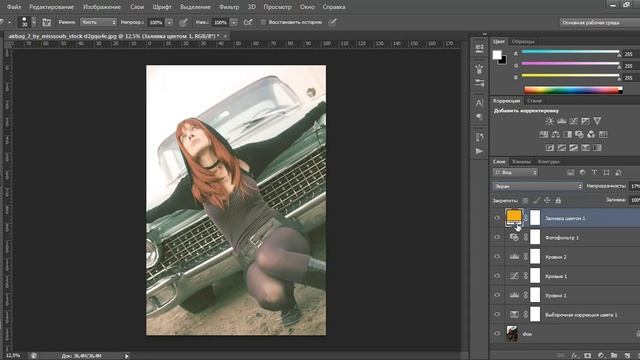
Task: Add an Invert adjustment
Action: pyautogui.click(x=550, y=148)
